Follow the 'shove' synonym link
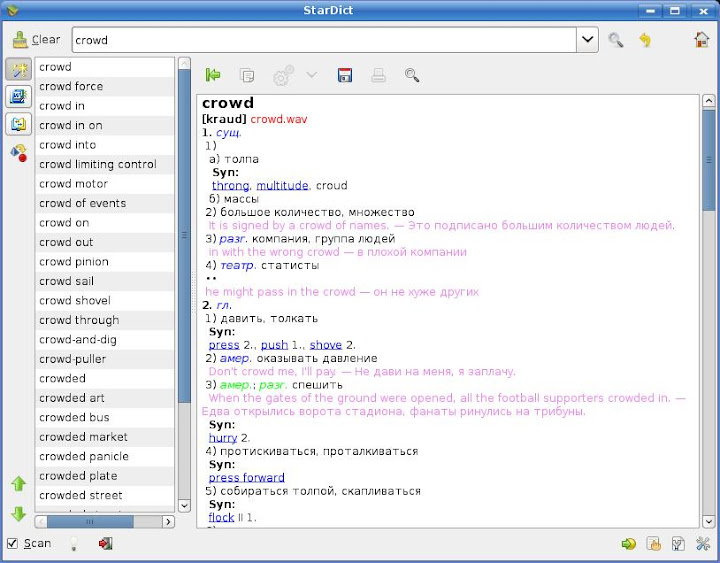The width and height of the screenshot is (720, 563). tap(326, 345)
